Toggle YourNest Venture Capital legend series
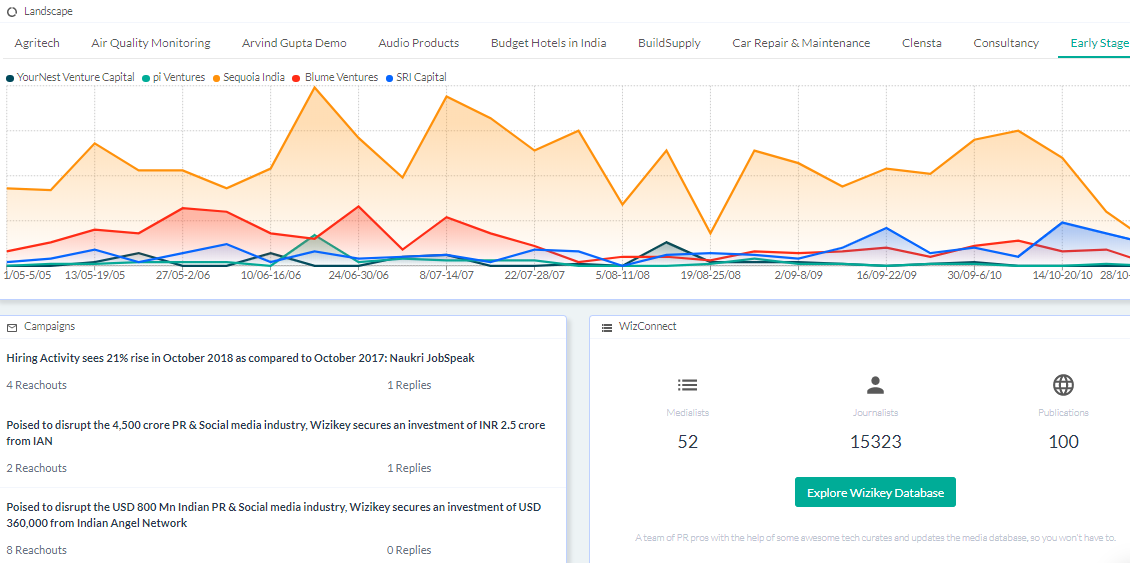 coord(70,77)
